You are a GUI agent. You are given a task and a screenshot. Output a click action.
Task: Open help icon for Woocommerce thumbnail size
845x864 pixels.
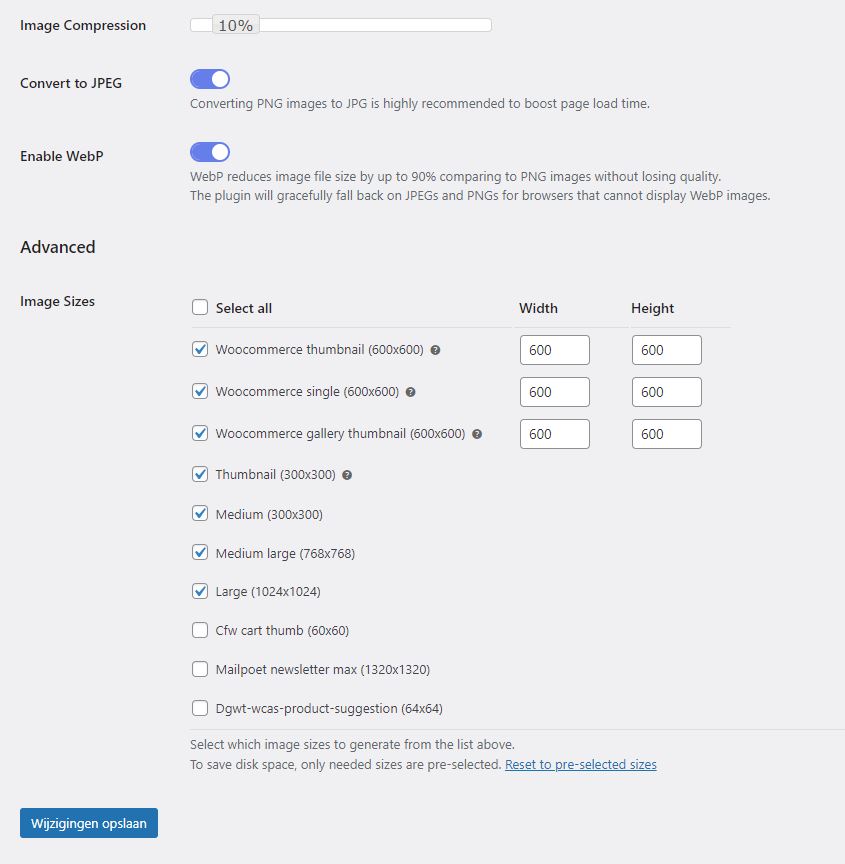(435, 350)
